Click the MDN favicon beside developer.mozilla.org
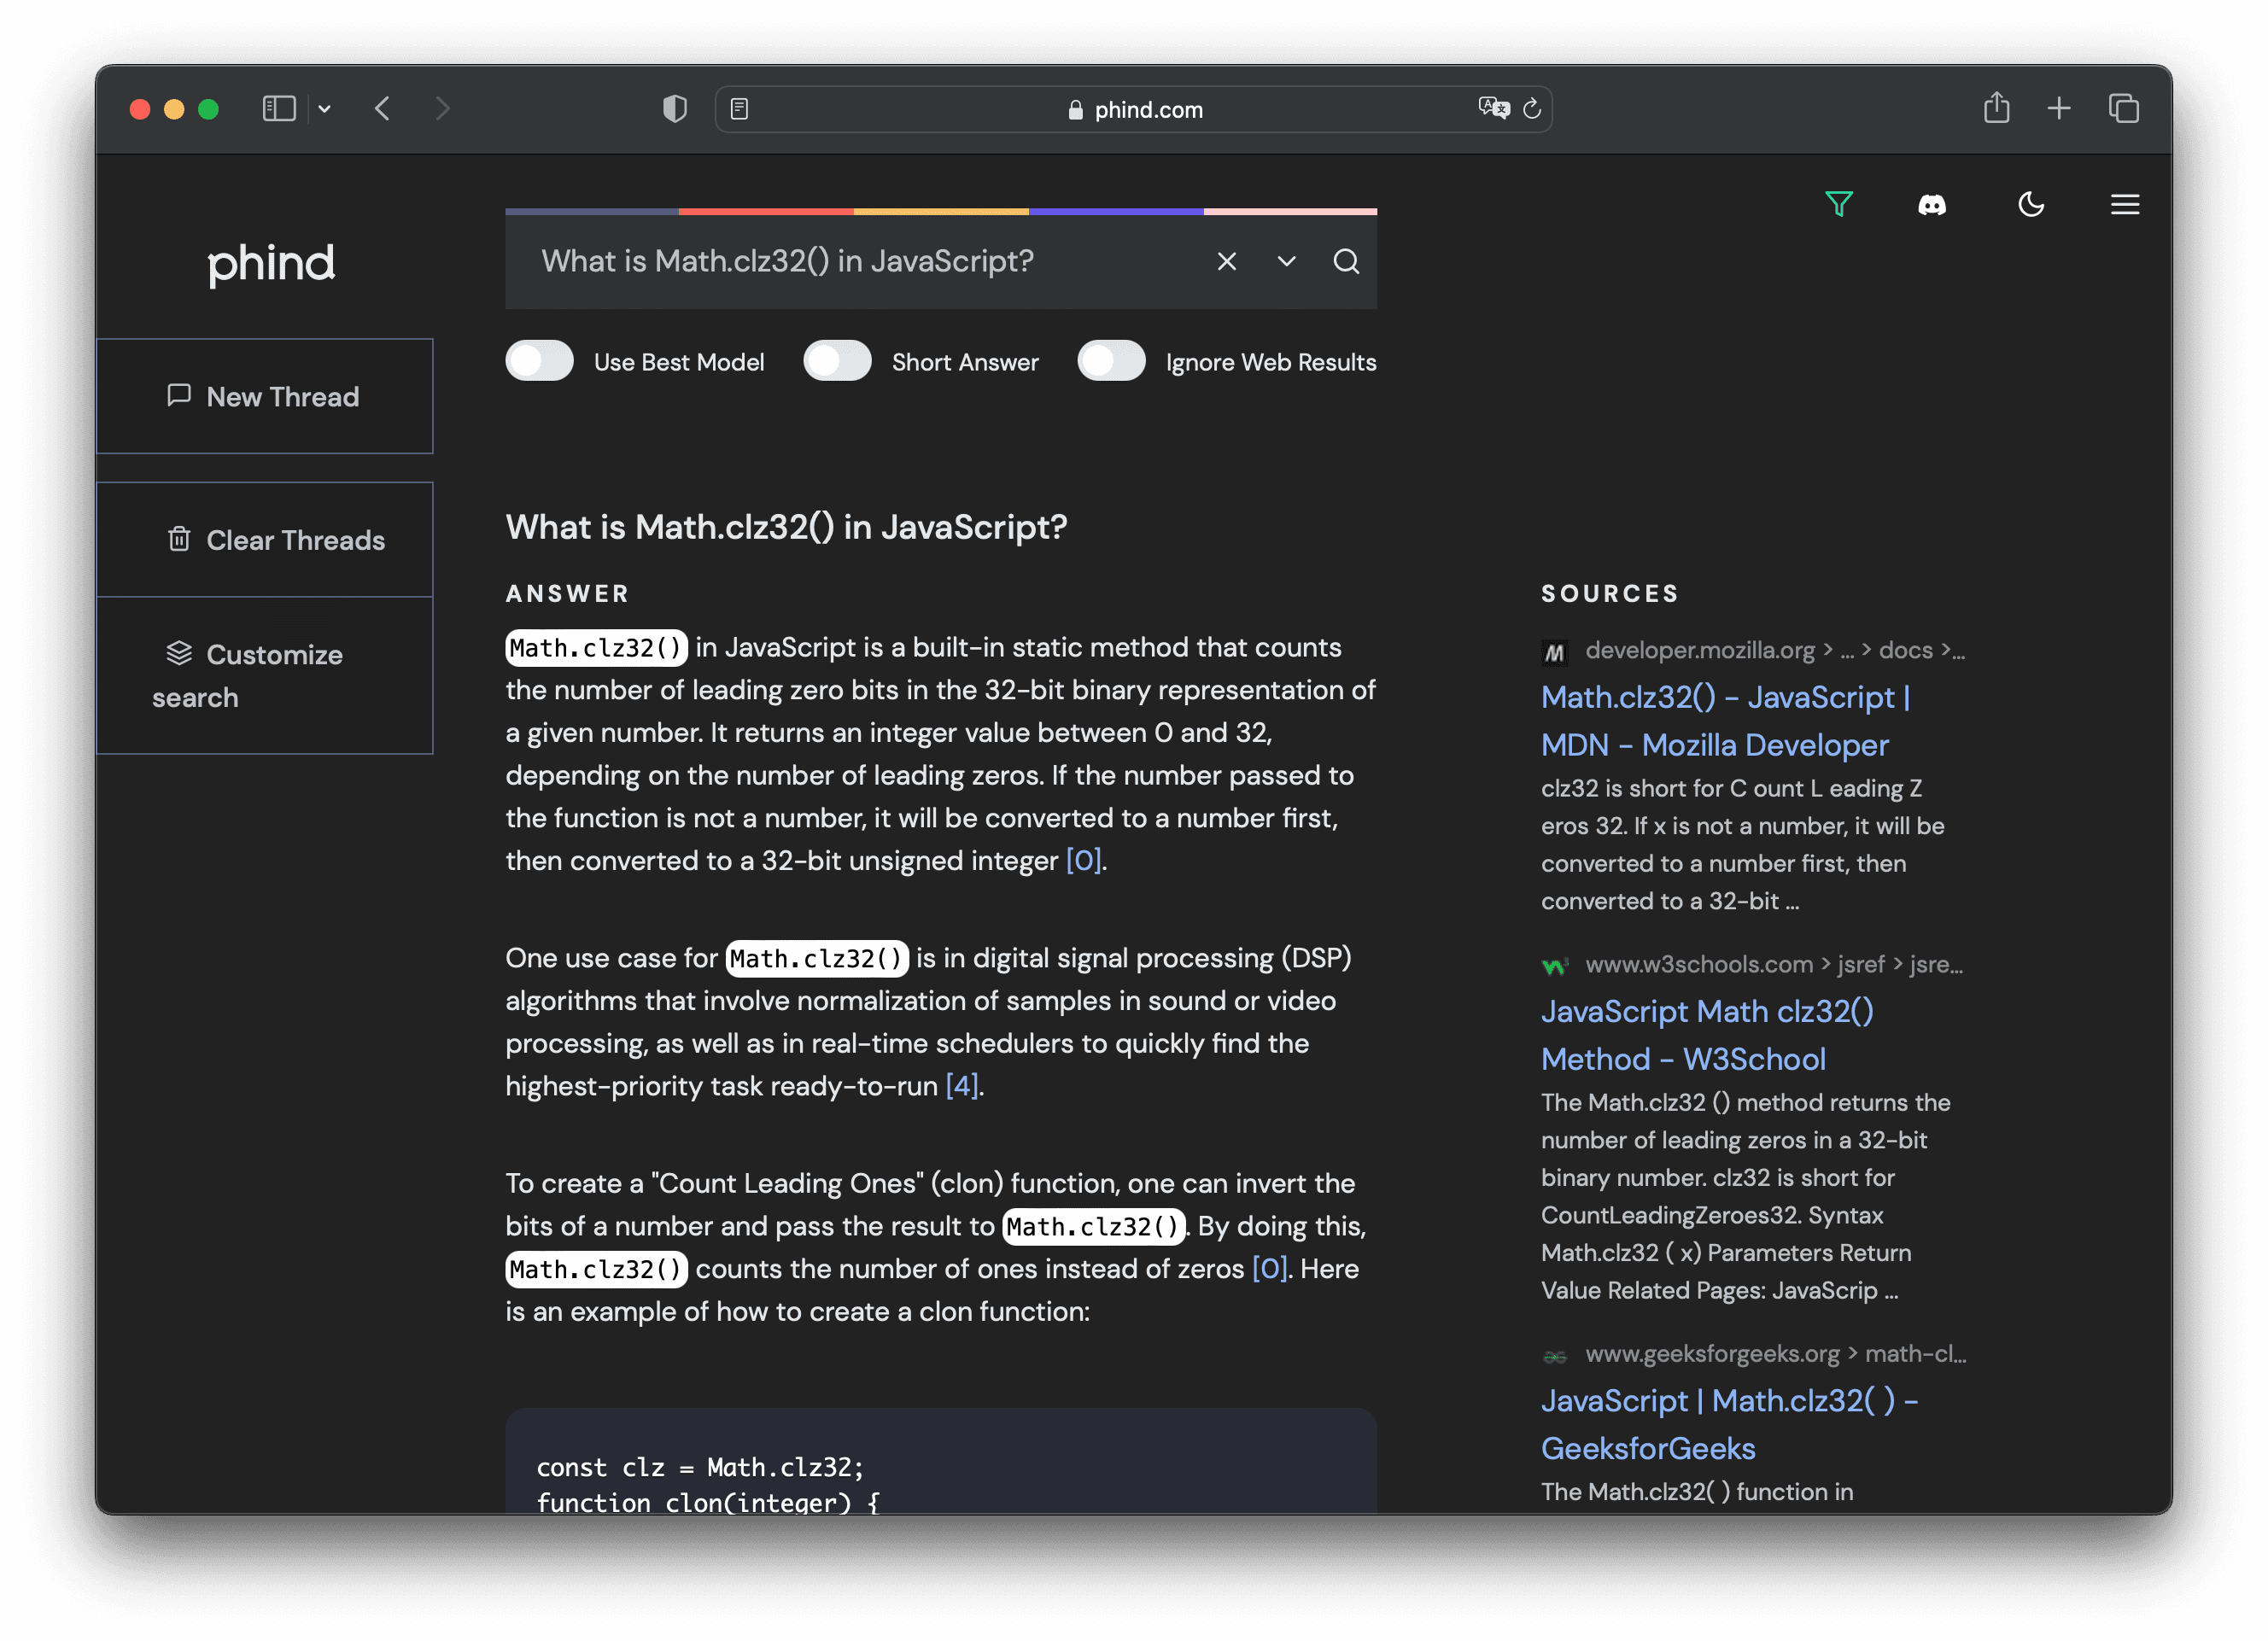 tap(1555, 652)
